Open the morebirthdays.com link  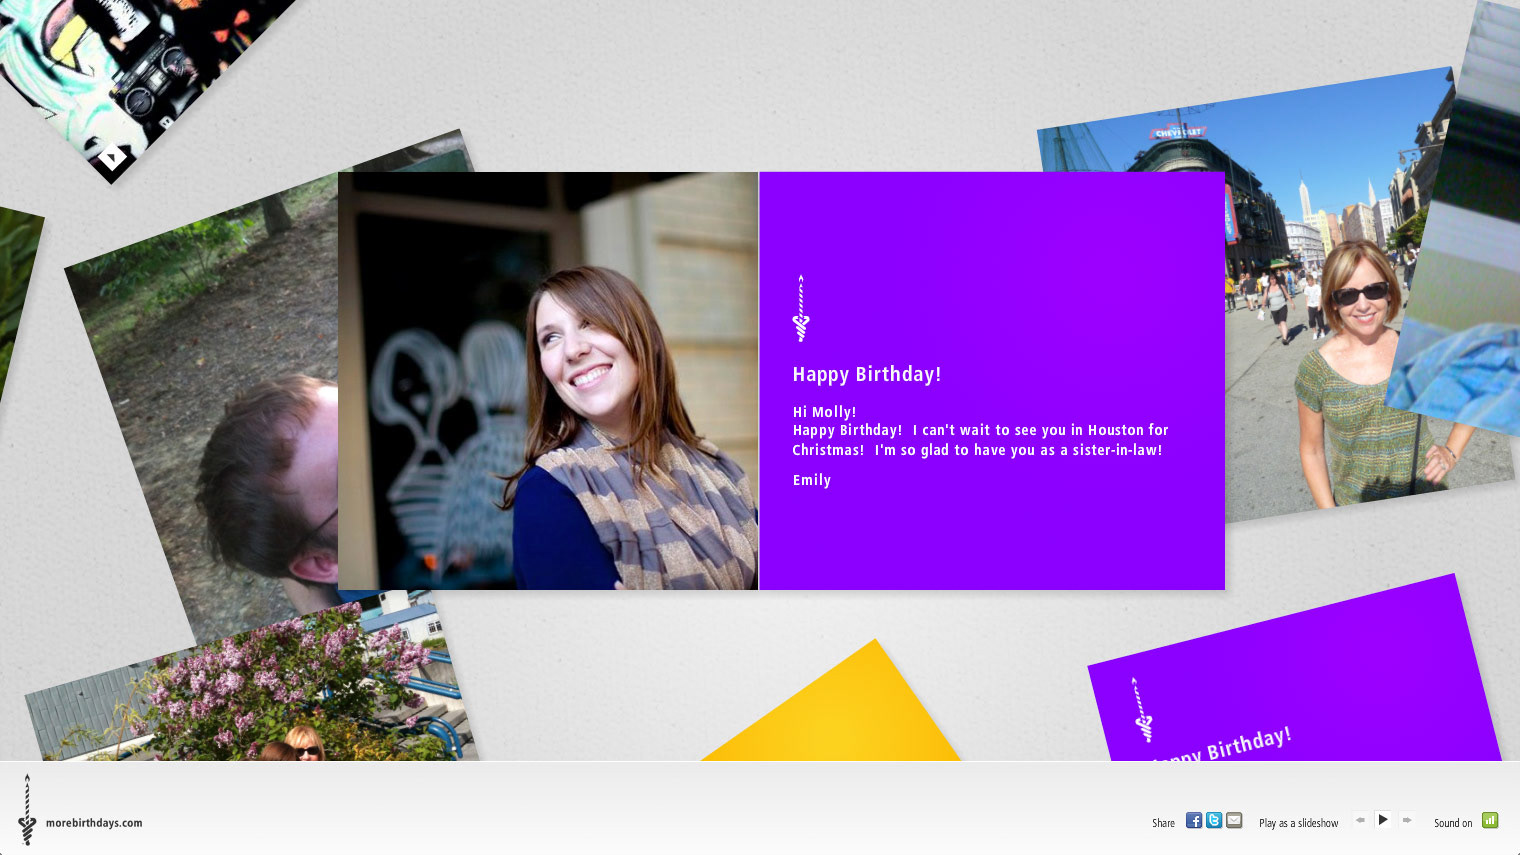[94, 823]
